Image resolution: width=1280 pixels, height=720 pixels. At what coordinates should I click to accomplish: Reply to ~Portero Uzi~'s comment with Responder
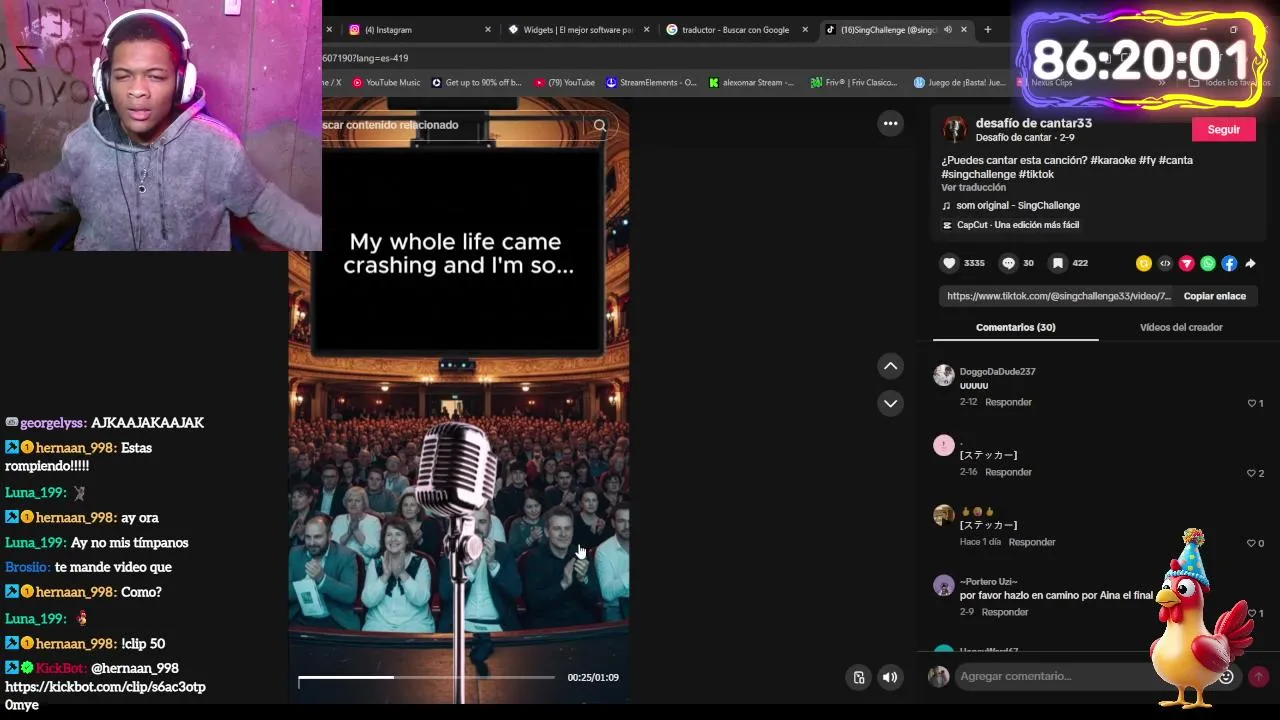click(x=1005, y=612)
